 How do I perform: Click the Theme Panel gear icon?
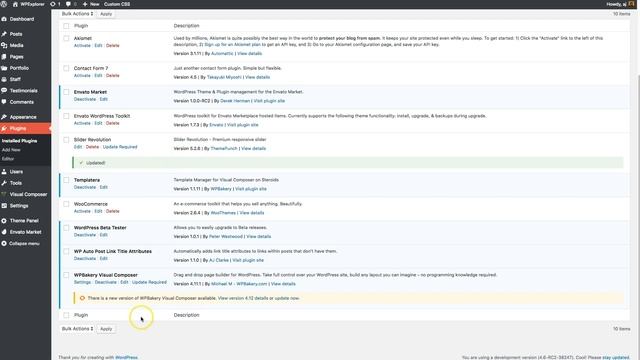[4, 221]
